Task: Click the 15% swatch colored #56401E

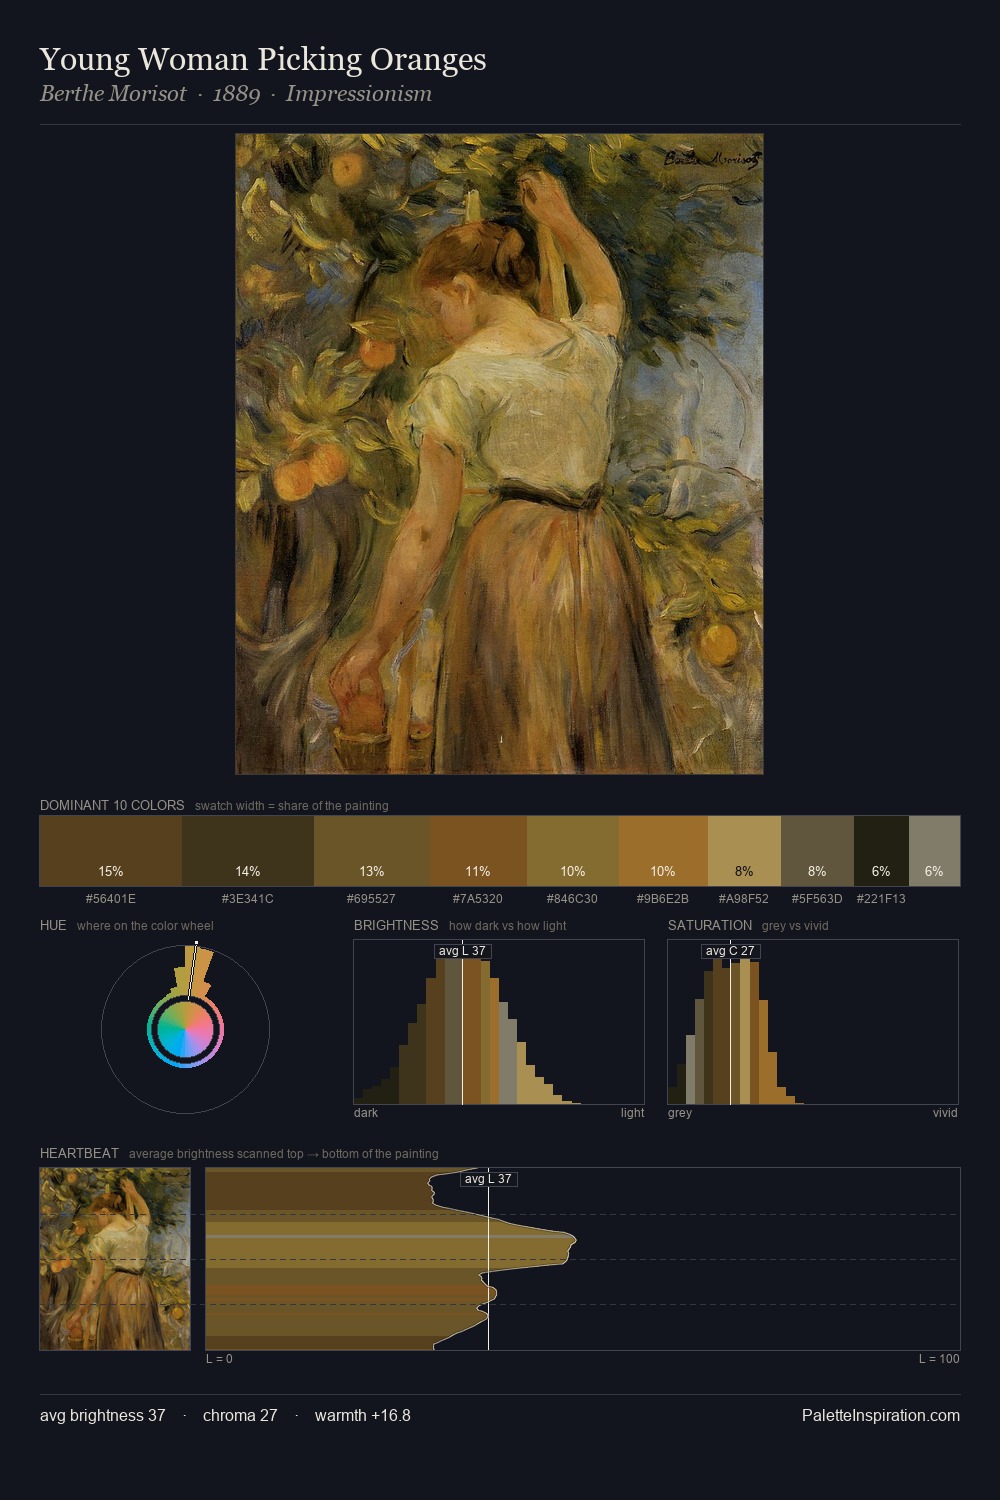Action: click(x=111, y=851)
